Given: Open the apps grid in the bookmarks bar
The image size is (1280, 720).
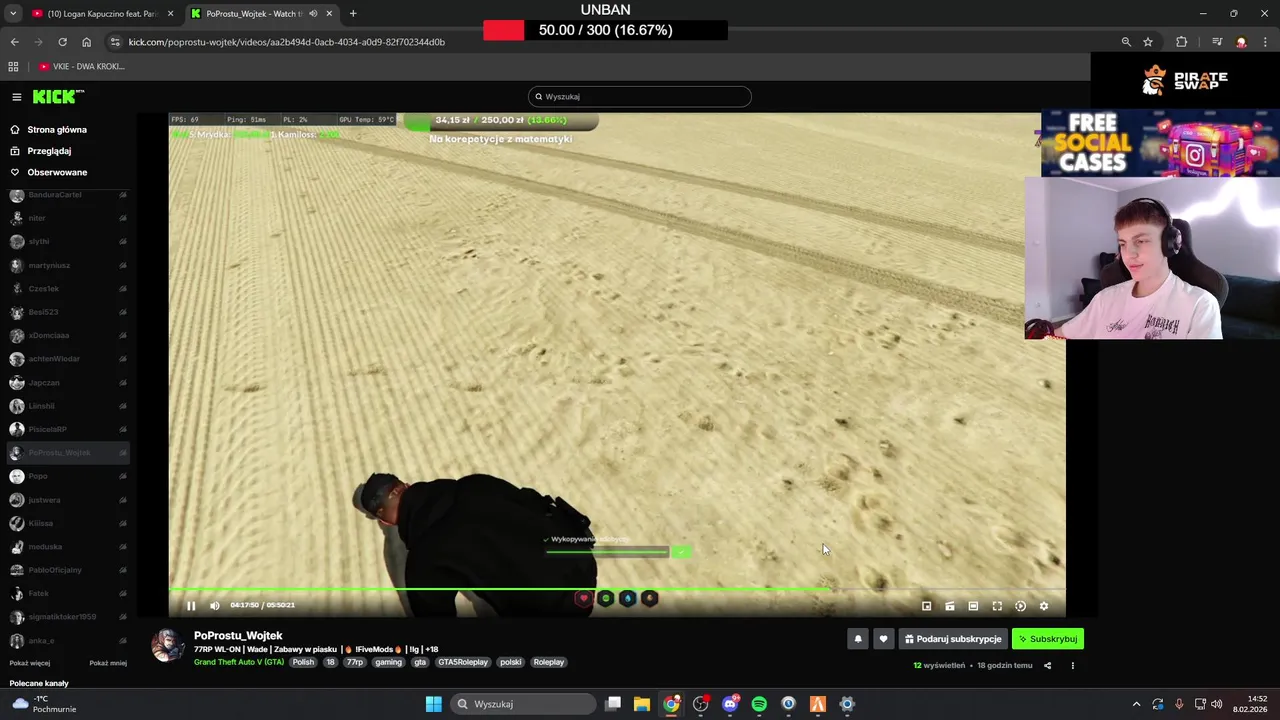Looking at the screenshot, I should pos(13,67).
